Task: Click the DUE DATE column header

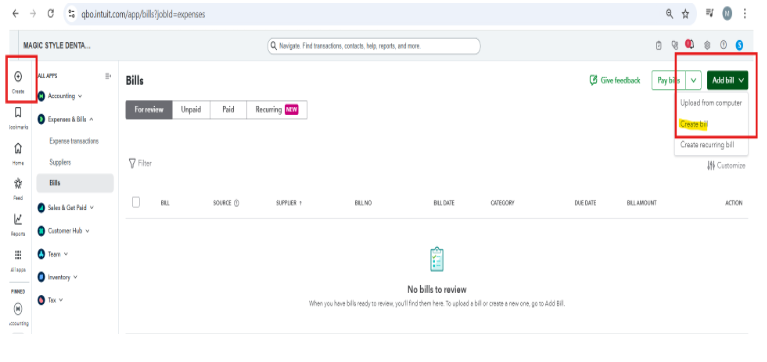Action: 585,203
